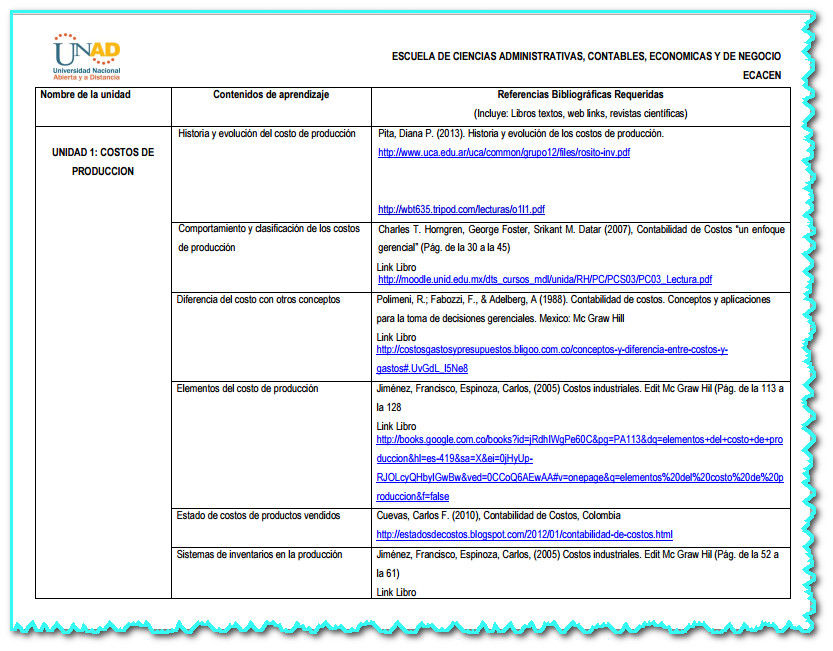Click 'Diferencia del costo con otros conceptos'
Screen dimensions: 833x651
click(x=258, y=300)
